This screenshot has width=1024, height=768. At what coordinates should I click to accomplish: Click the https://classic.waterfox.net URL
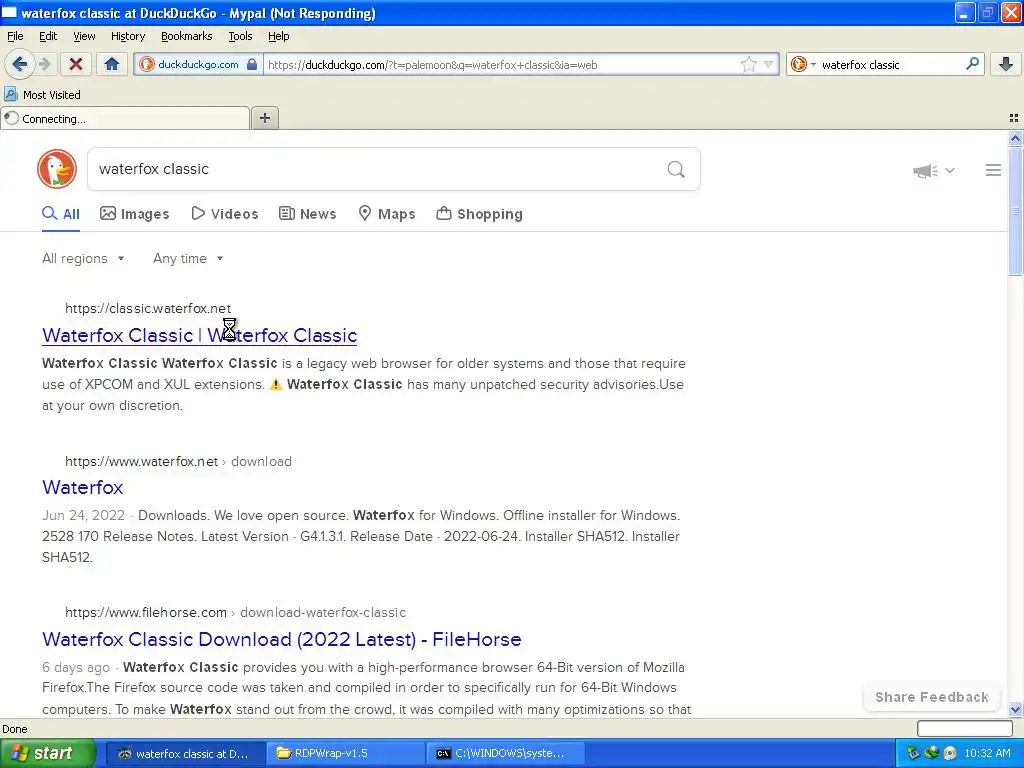pyautogui.click(x=148, y=308)
